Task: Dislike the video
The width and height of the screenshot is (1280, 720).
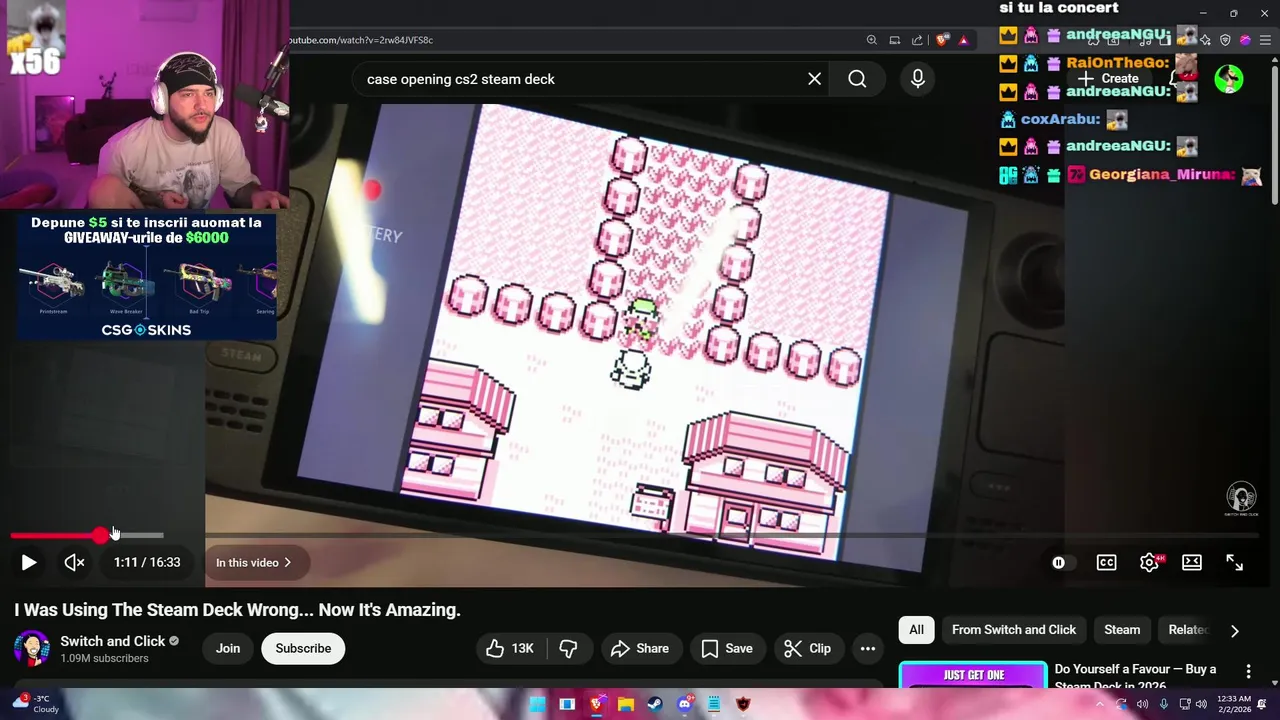Action: (568, 648)
